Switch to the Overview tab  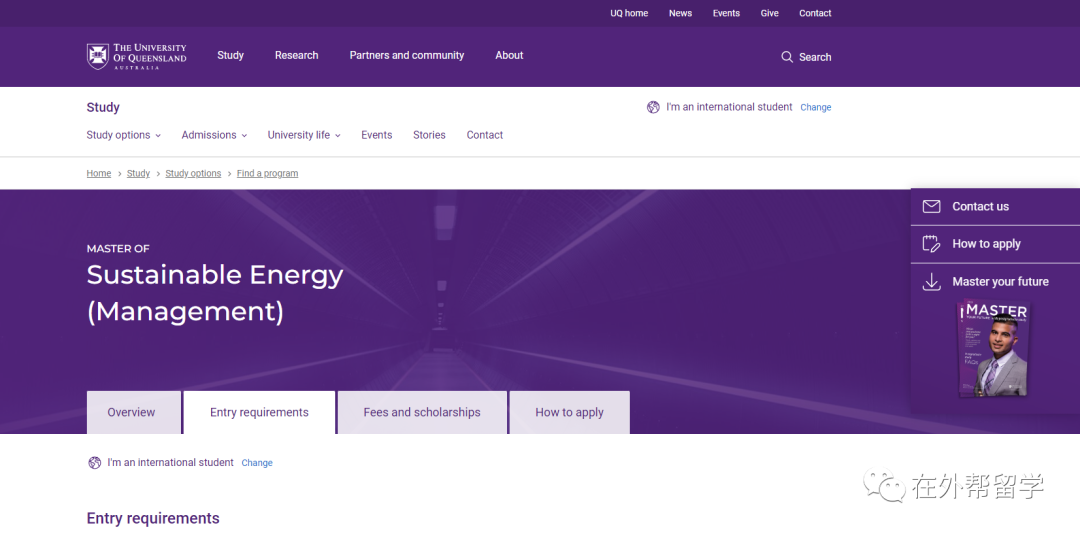(x=134, y=413)
